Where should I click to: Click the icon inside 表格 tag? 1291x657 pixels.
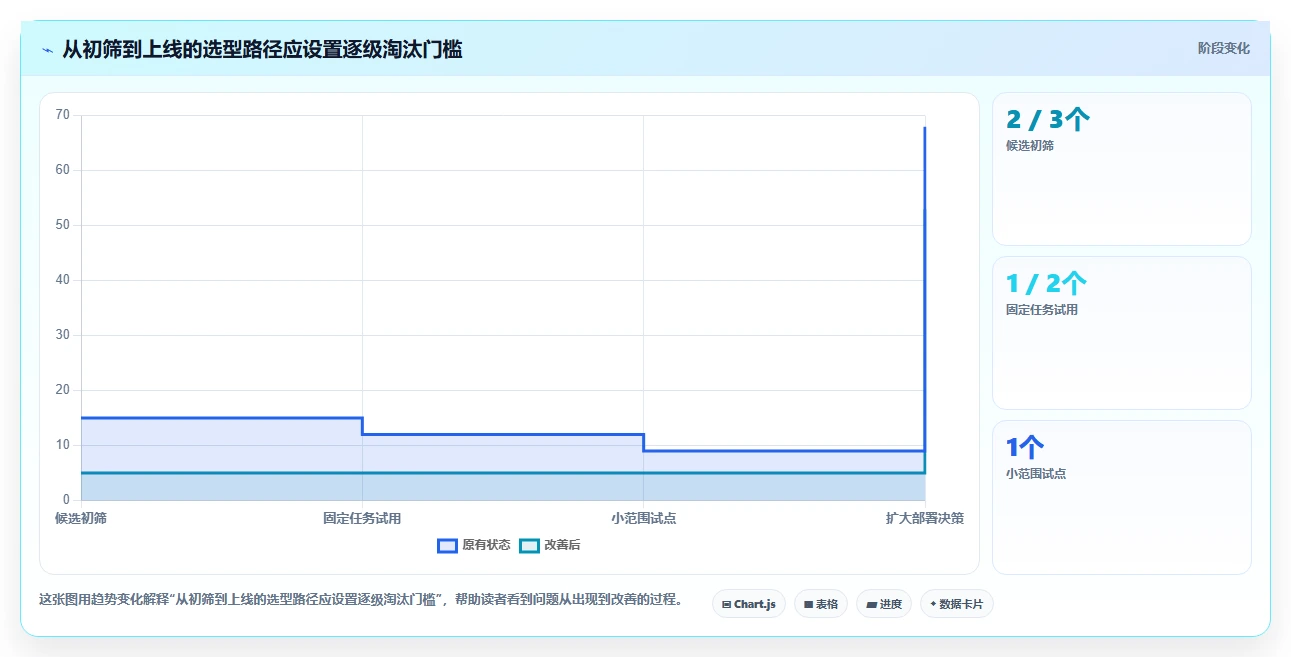[808, 604]
